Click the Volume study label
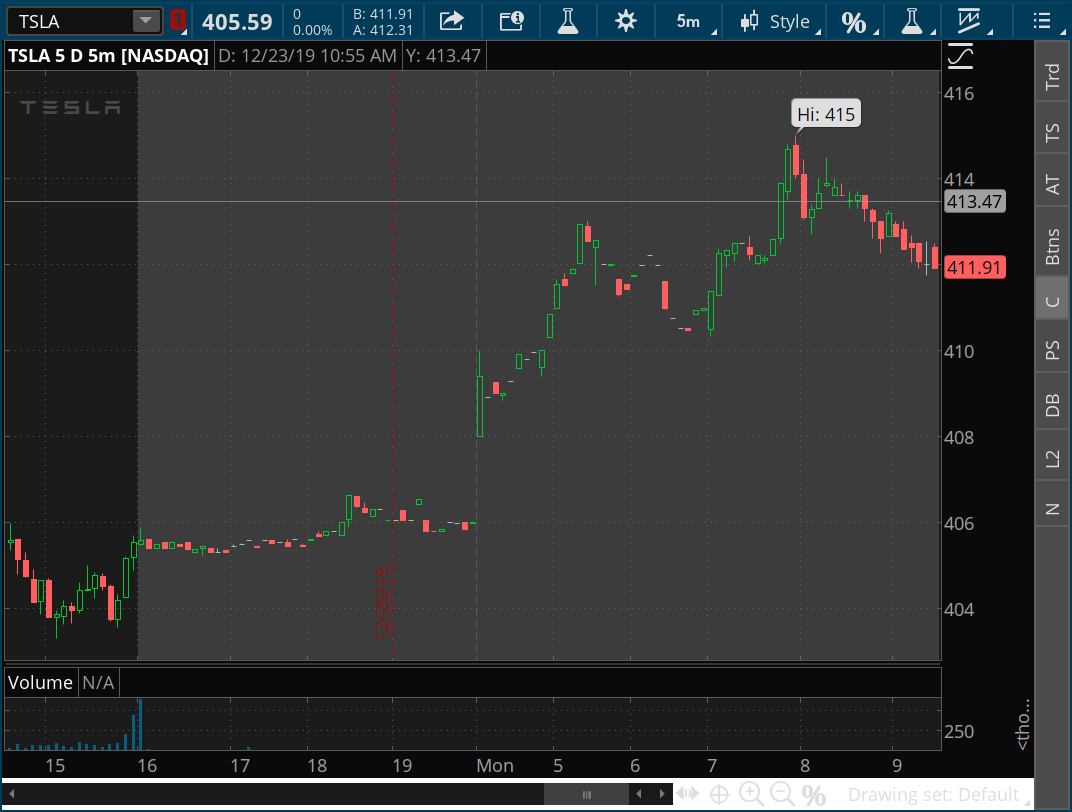This screenshot has height=812, width=1072. (x=40, y=682)
